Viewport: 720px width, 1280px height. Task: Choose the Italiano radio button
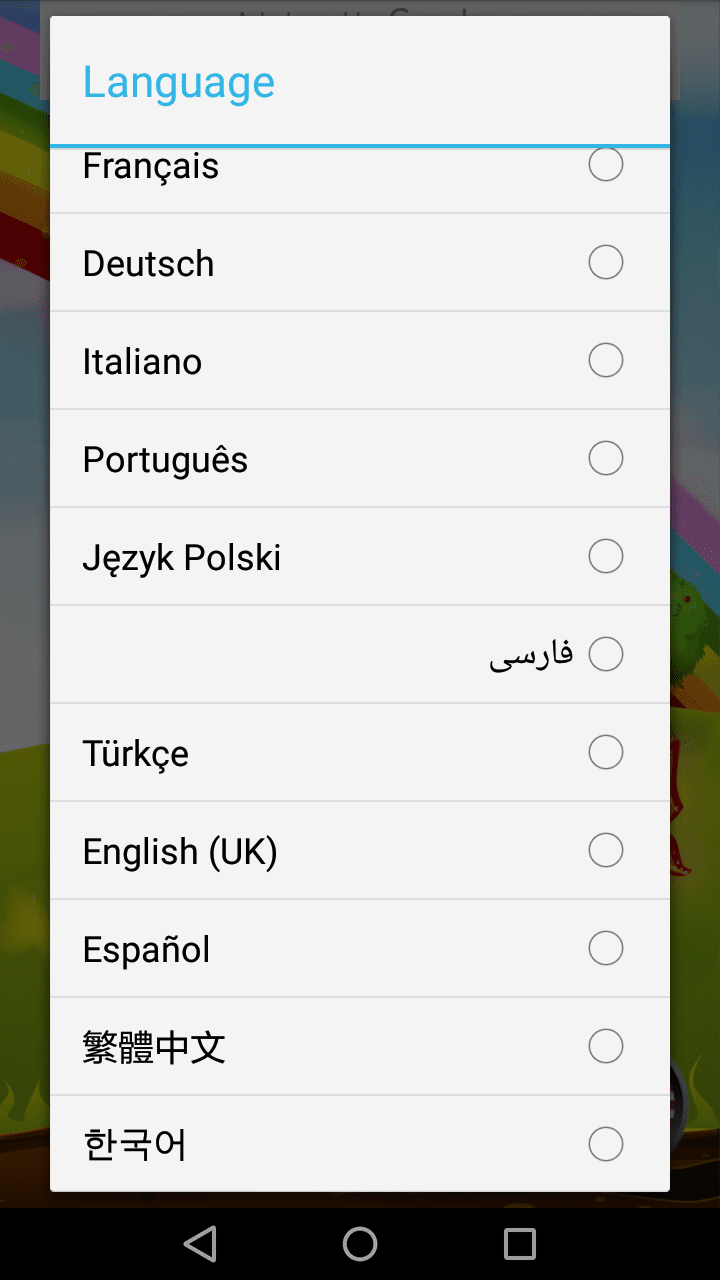[606, 360]
